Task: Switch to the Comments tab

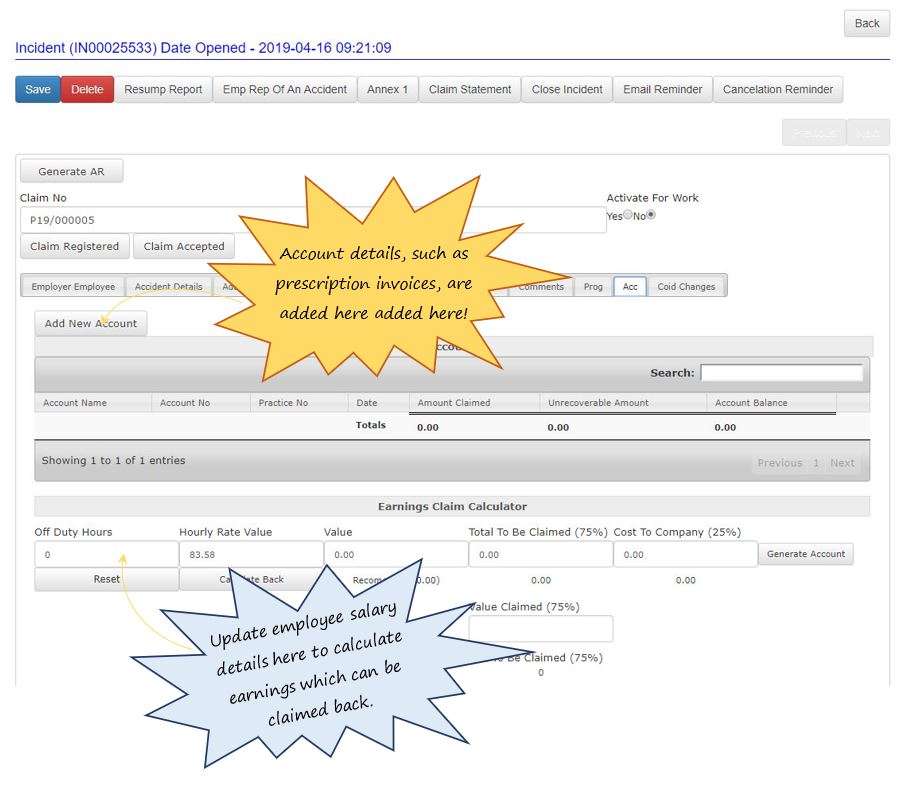Action: coord(540,286)
